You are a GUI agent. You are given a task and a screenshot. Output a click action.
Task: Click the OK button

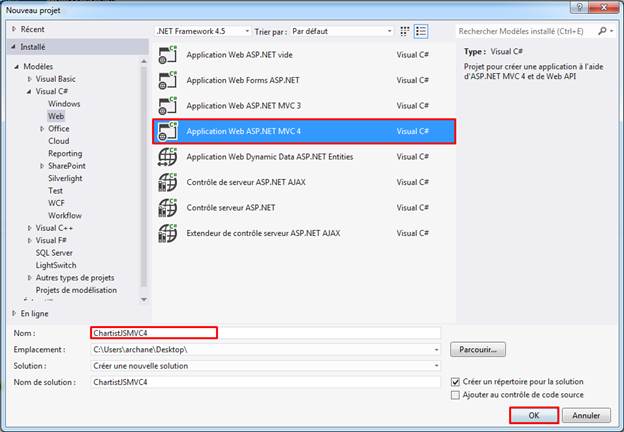tap(534, 415)
